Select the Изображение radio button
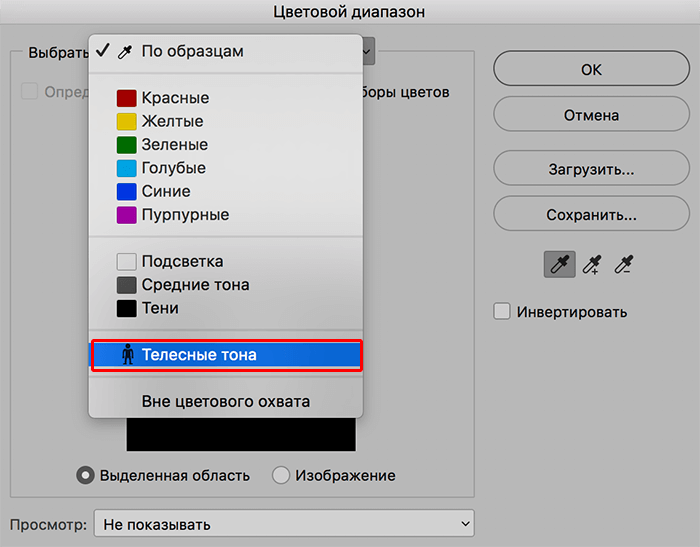The height and width of the screenshot is (547, 700). 281,475
